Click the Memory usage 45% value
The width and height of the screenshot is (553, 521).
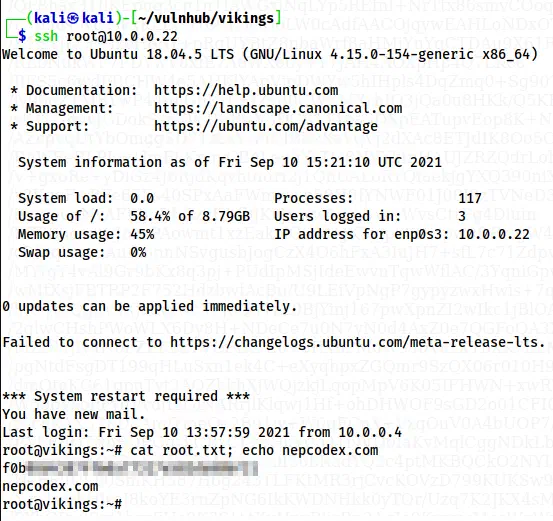point(142,235)
